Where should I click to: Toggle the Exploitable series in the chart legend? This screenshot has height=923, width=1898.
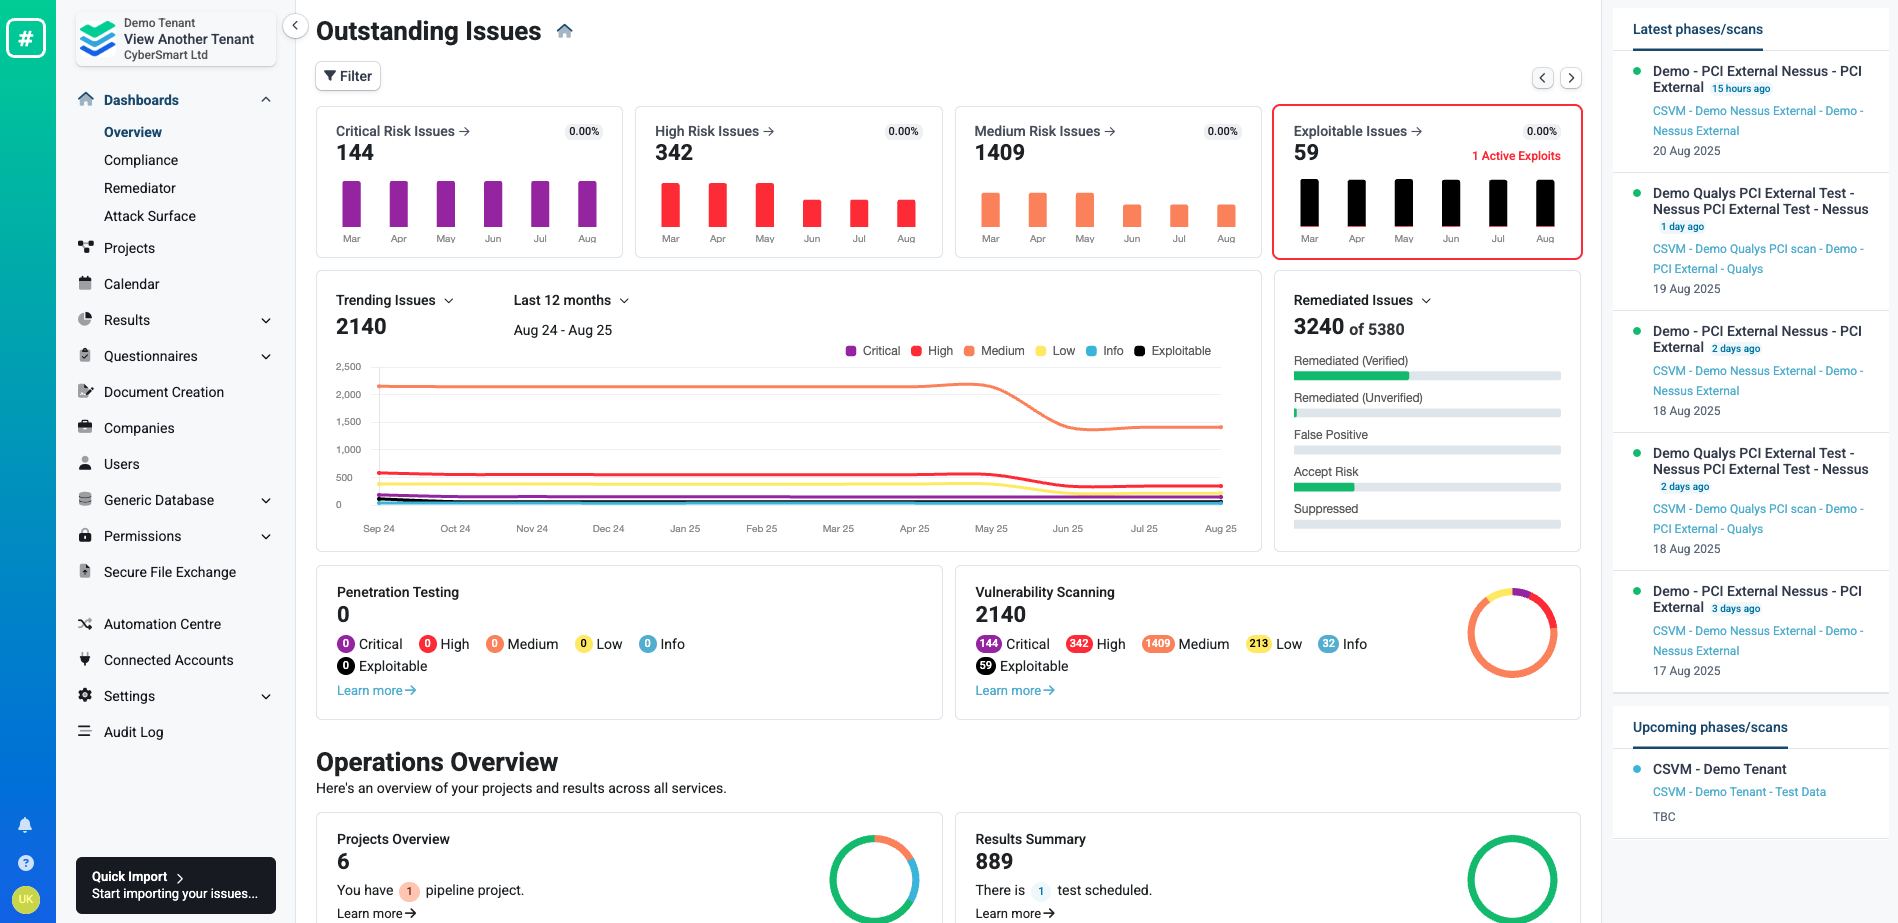(1172, 351)
